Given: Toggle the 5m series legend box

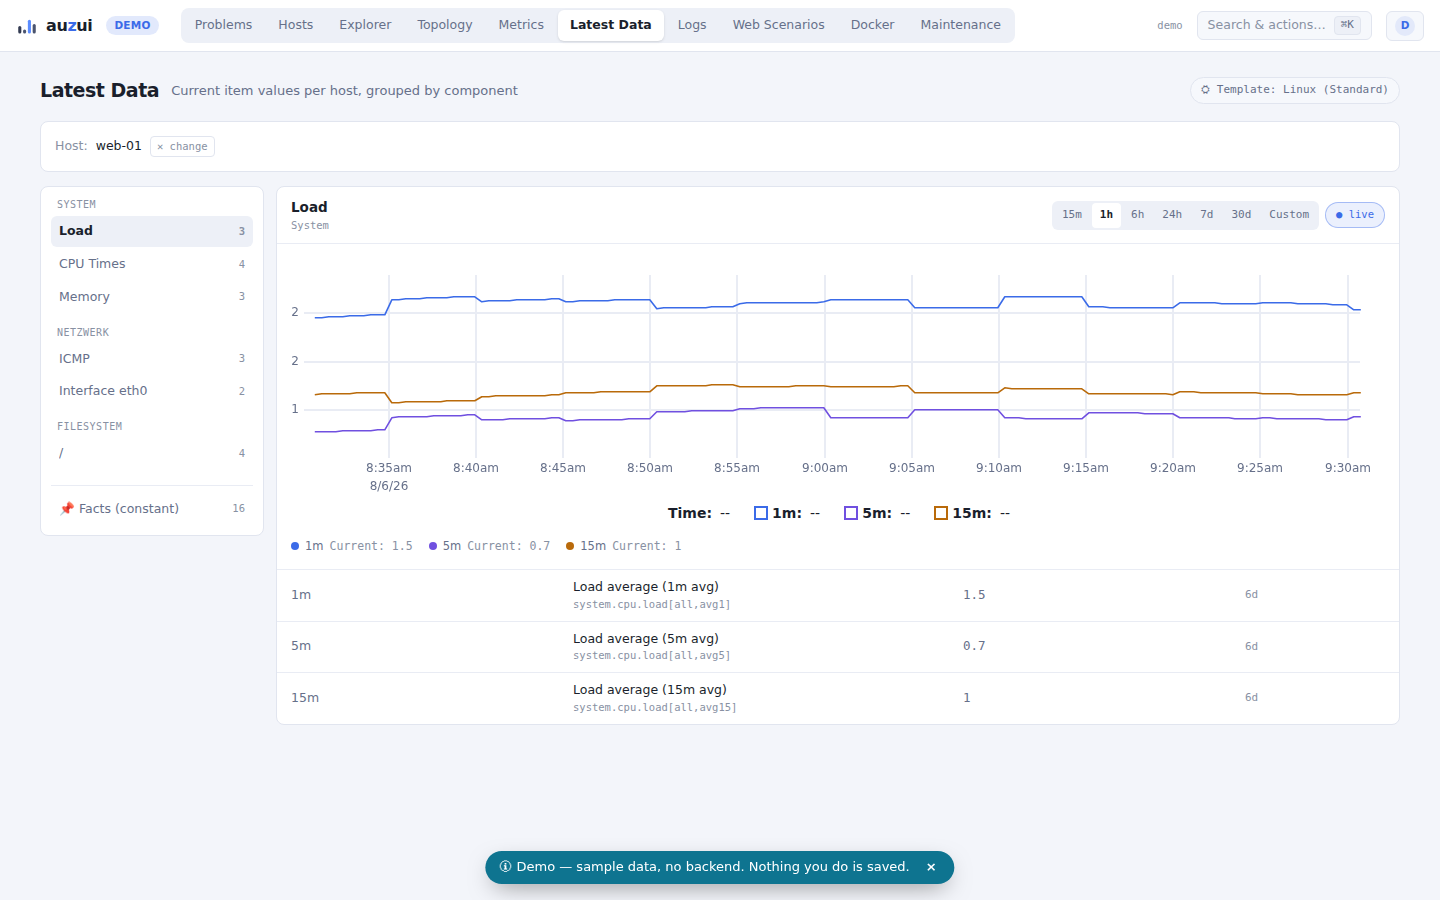Looking at the screenshot, I should pyautogui.click(x=851, y=513).
